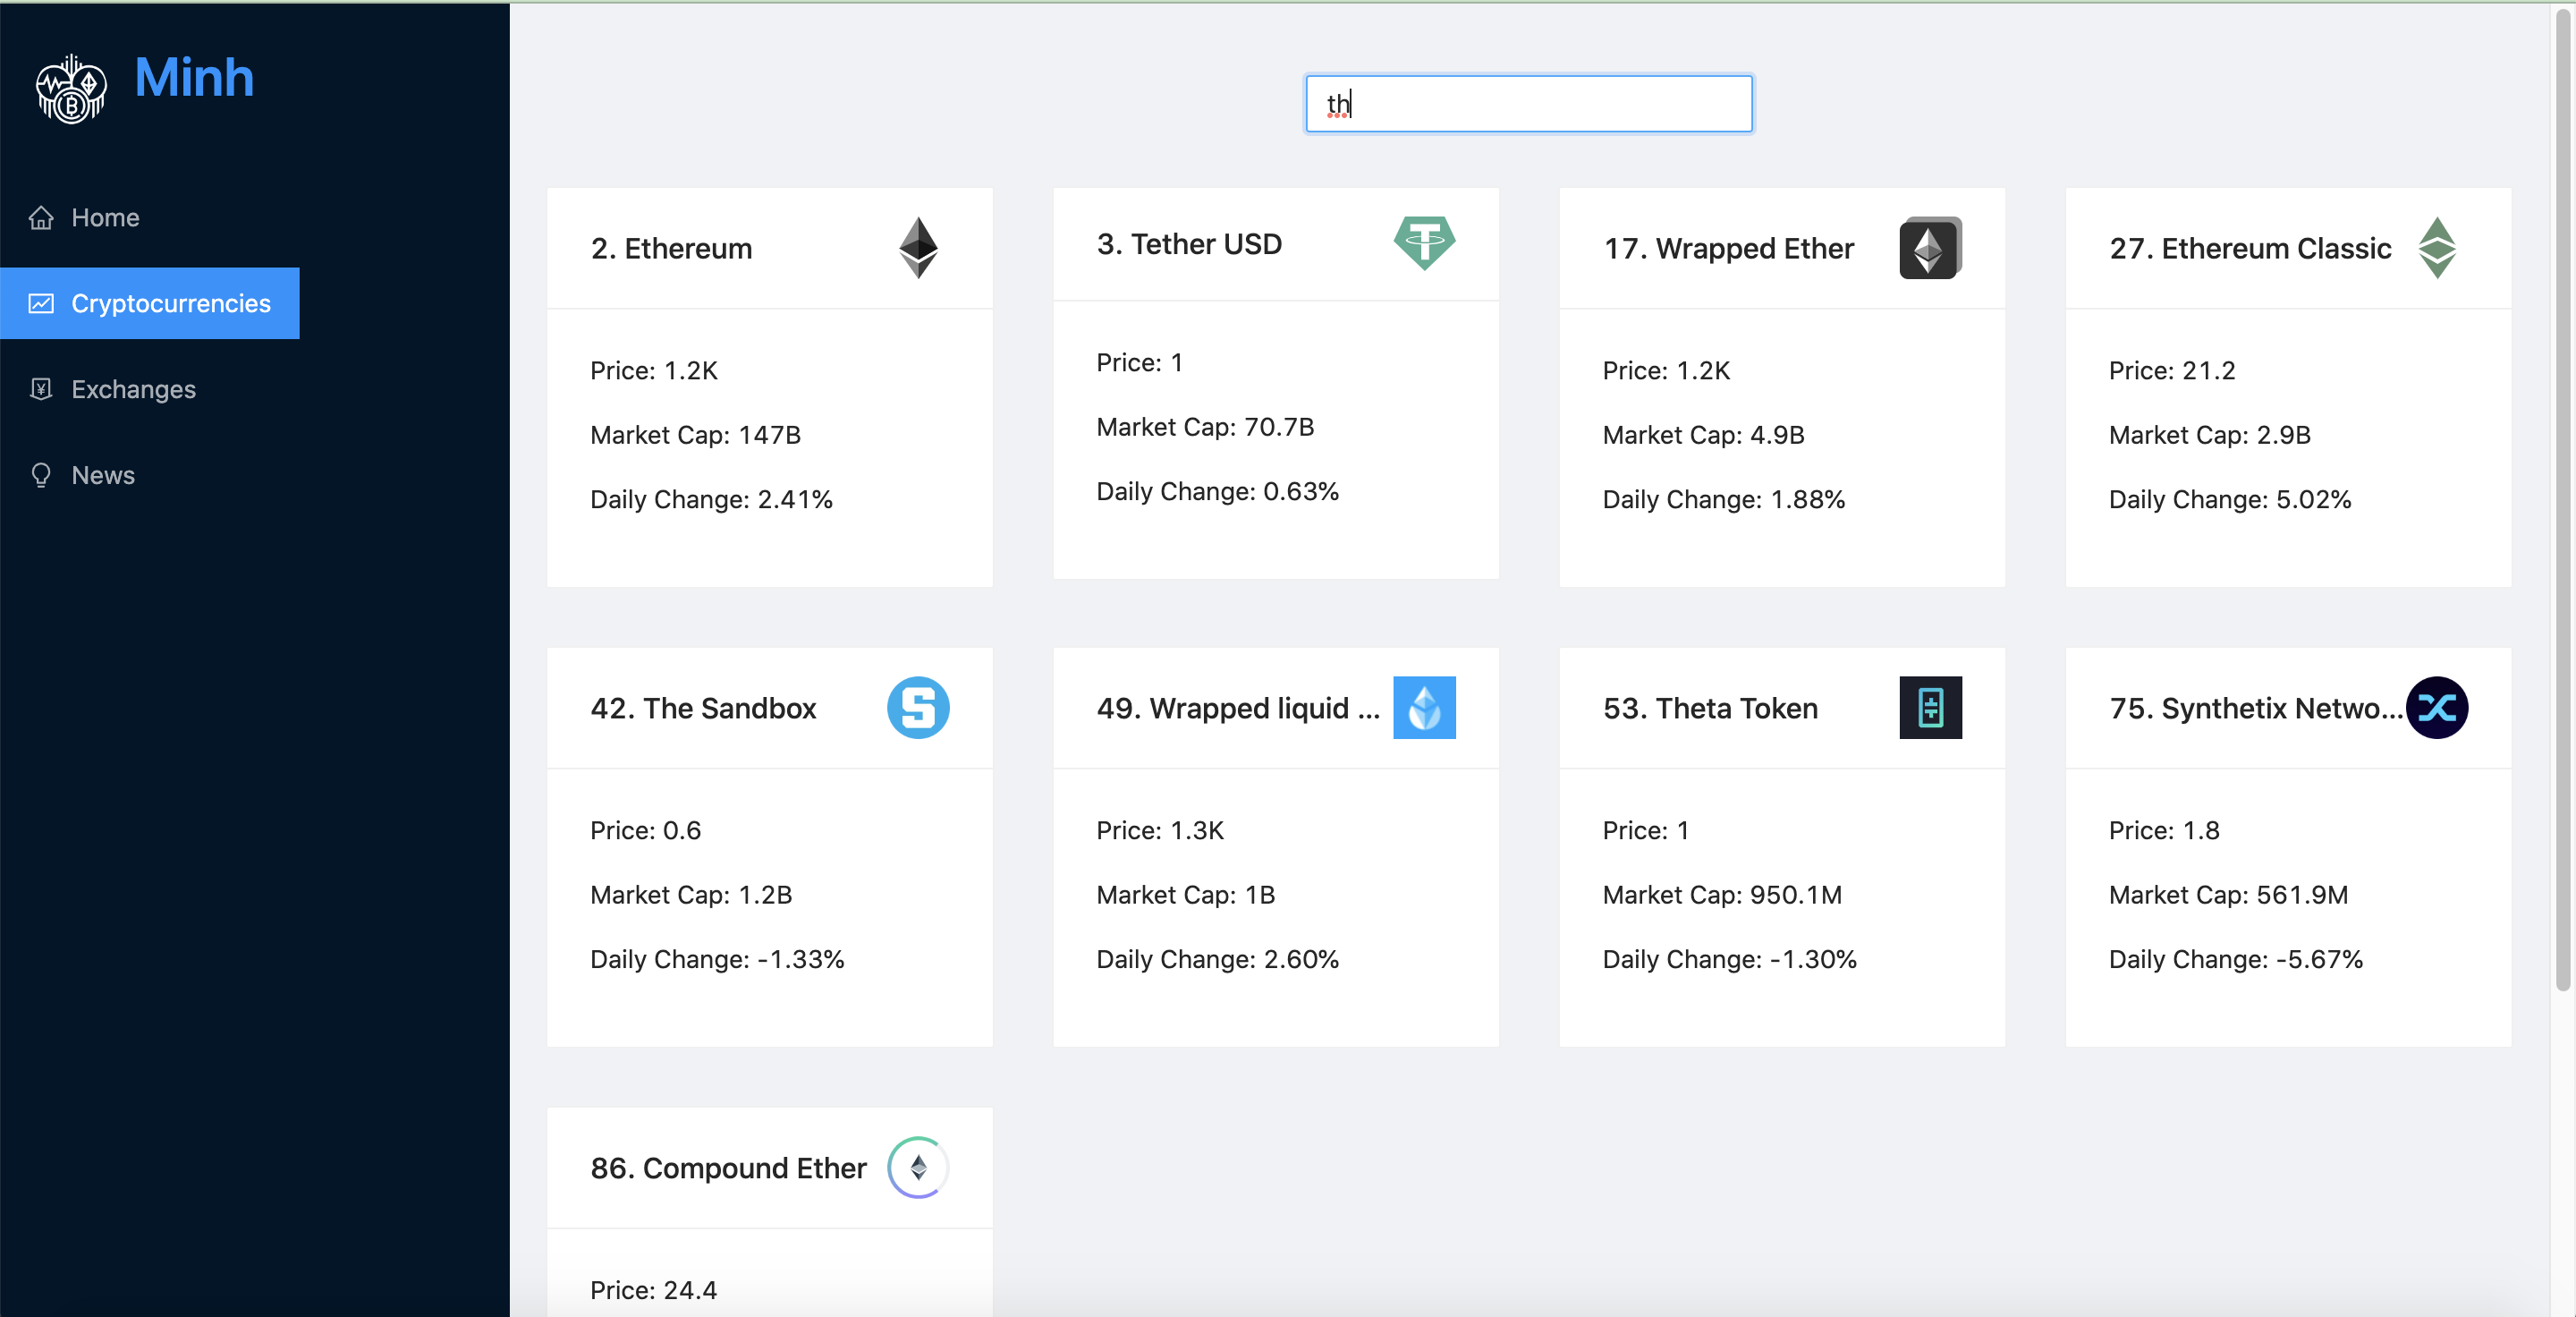Open the 86. Compound Ether card
The width and height of the screenshot is (2576, 1317).
coord(728,1168)
